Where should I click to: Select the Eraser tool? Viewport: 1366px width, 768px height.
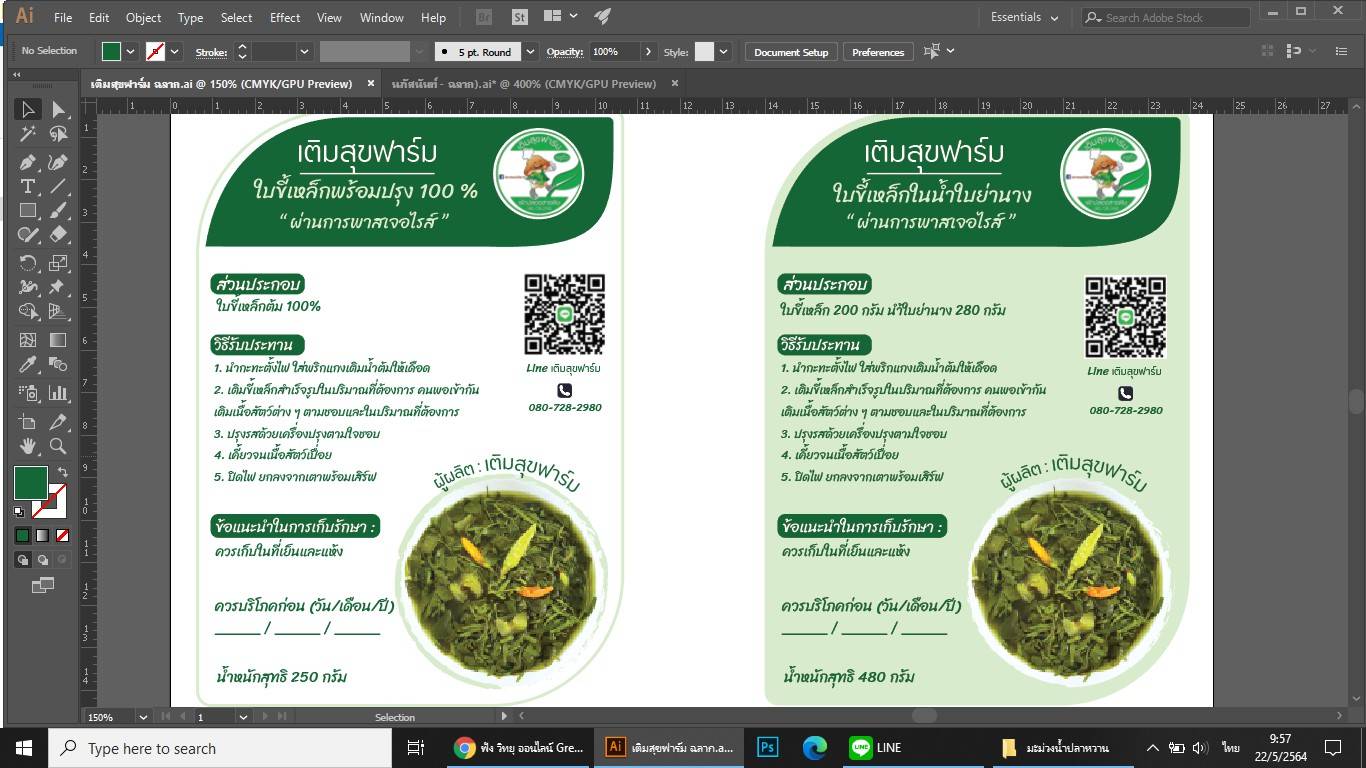pyautogui.click(x=58, y=235)
